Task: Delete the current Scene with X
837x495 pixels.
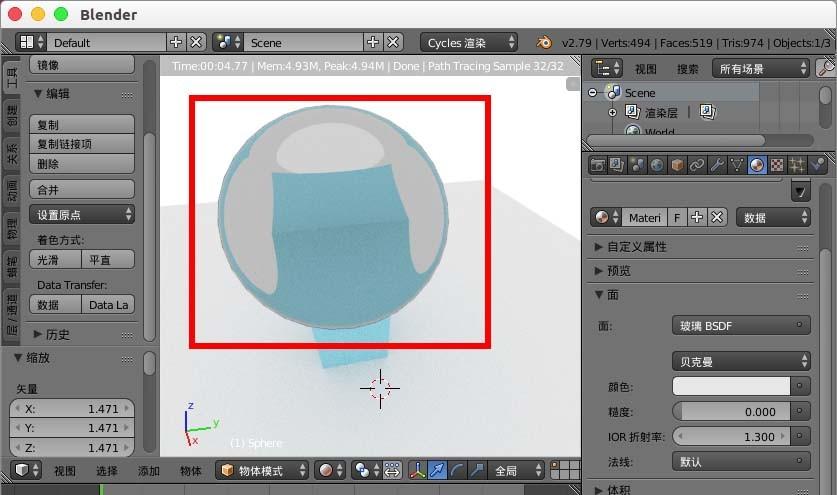Action: click(393, 42)
